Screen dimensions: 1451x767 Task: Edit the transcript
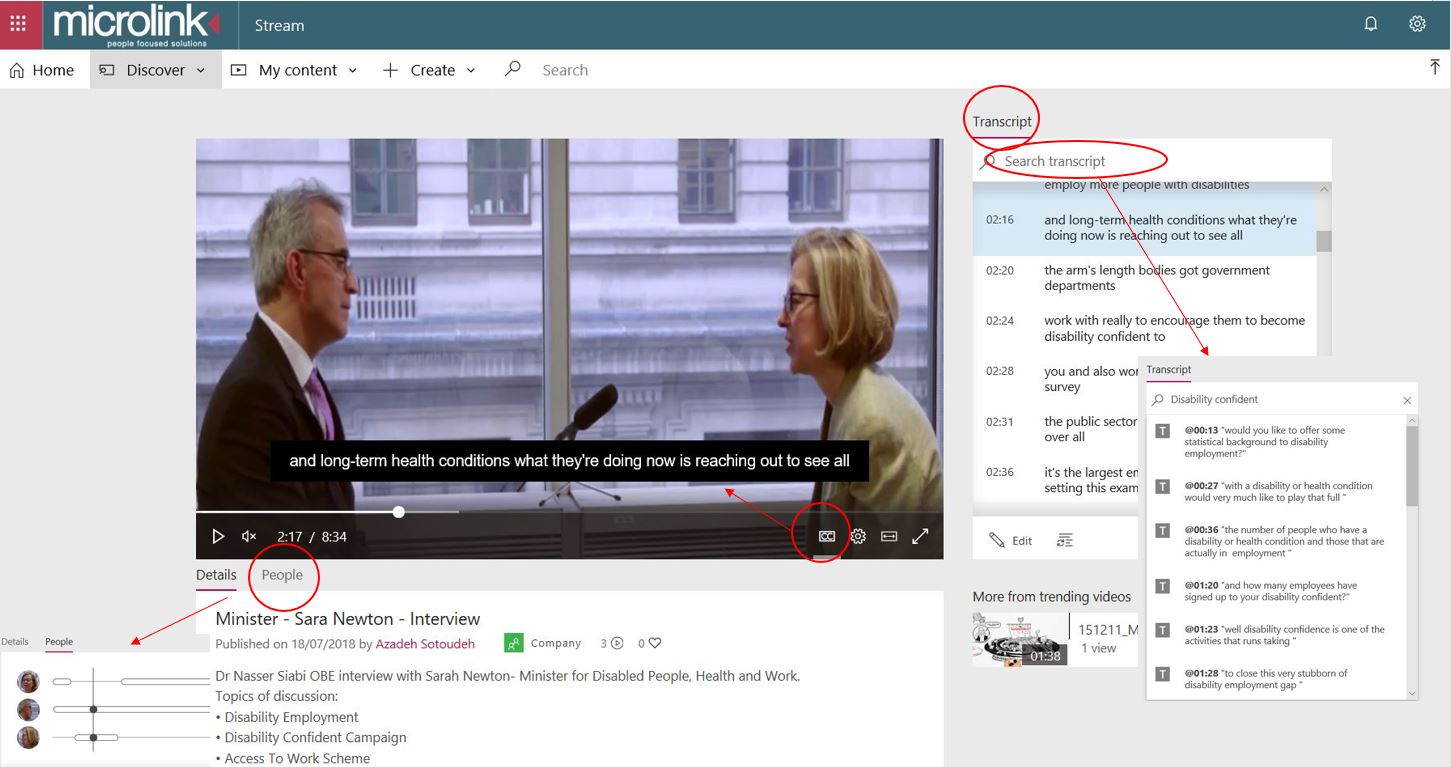(x=1010, y=541)
